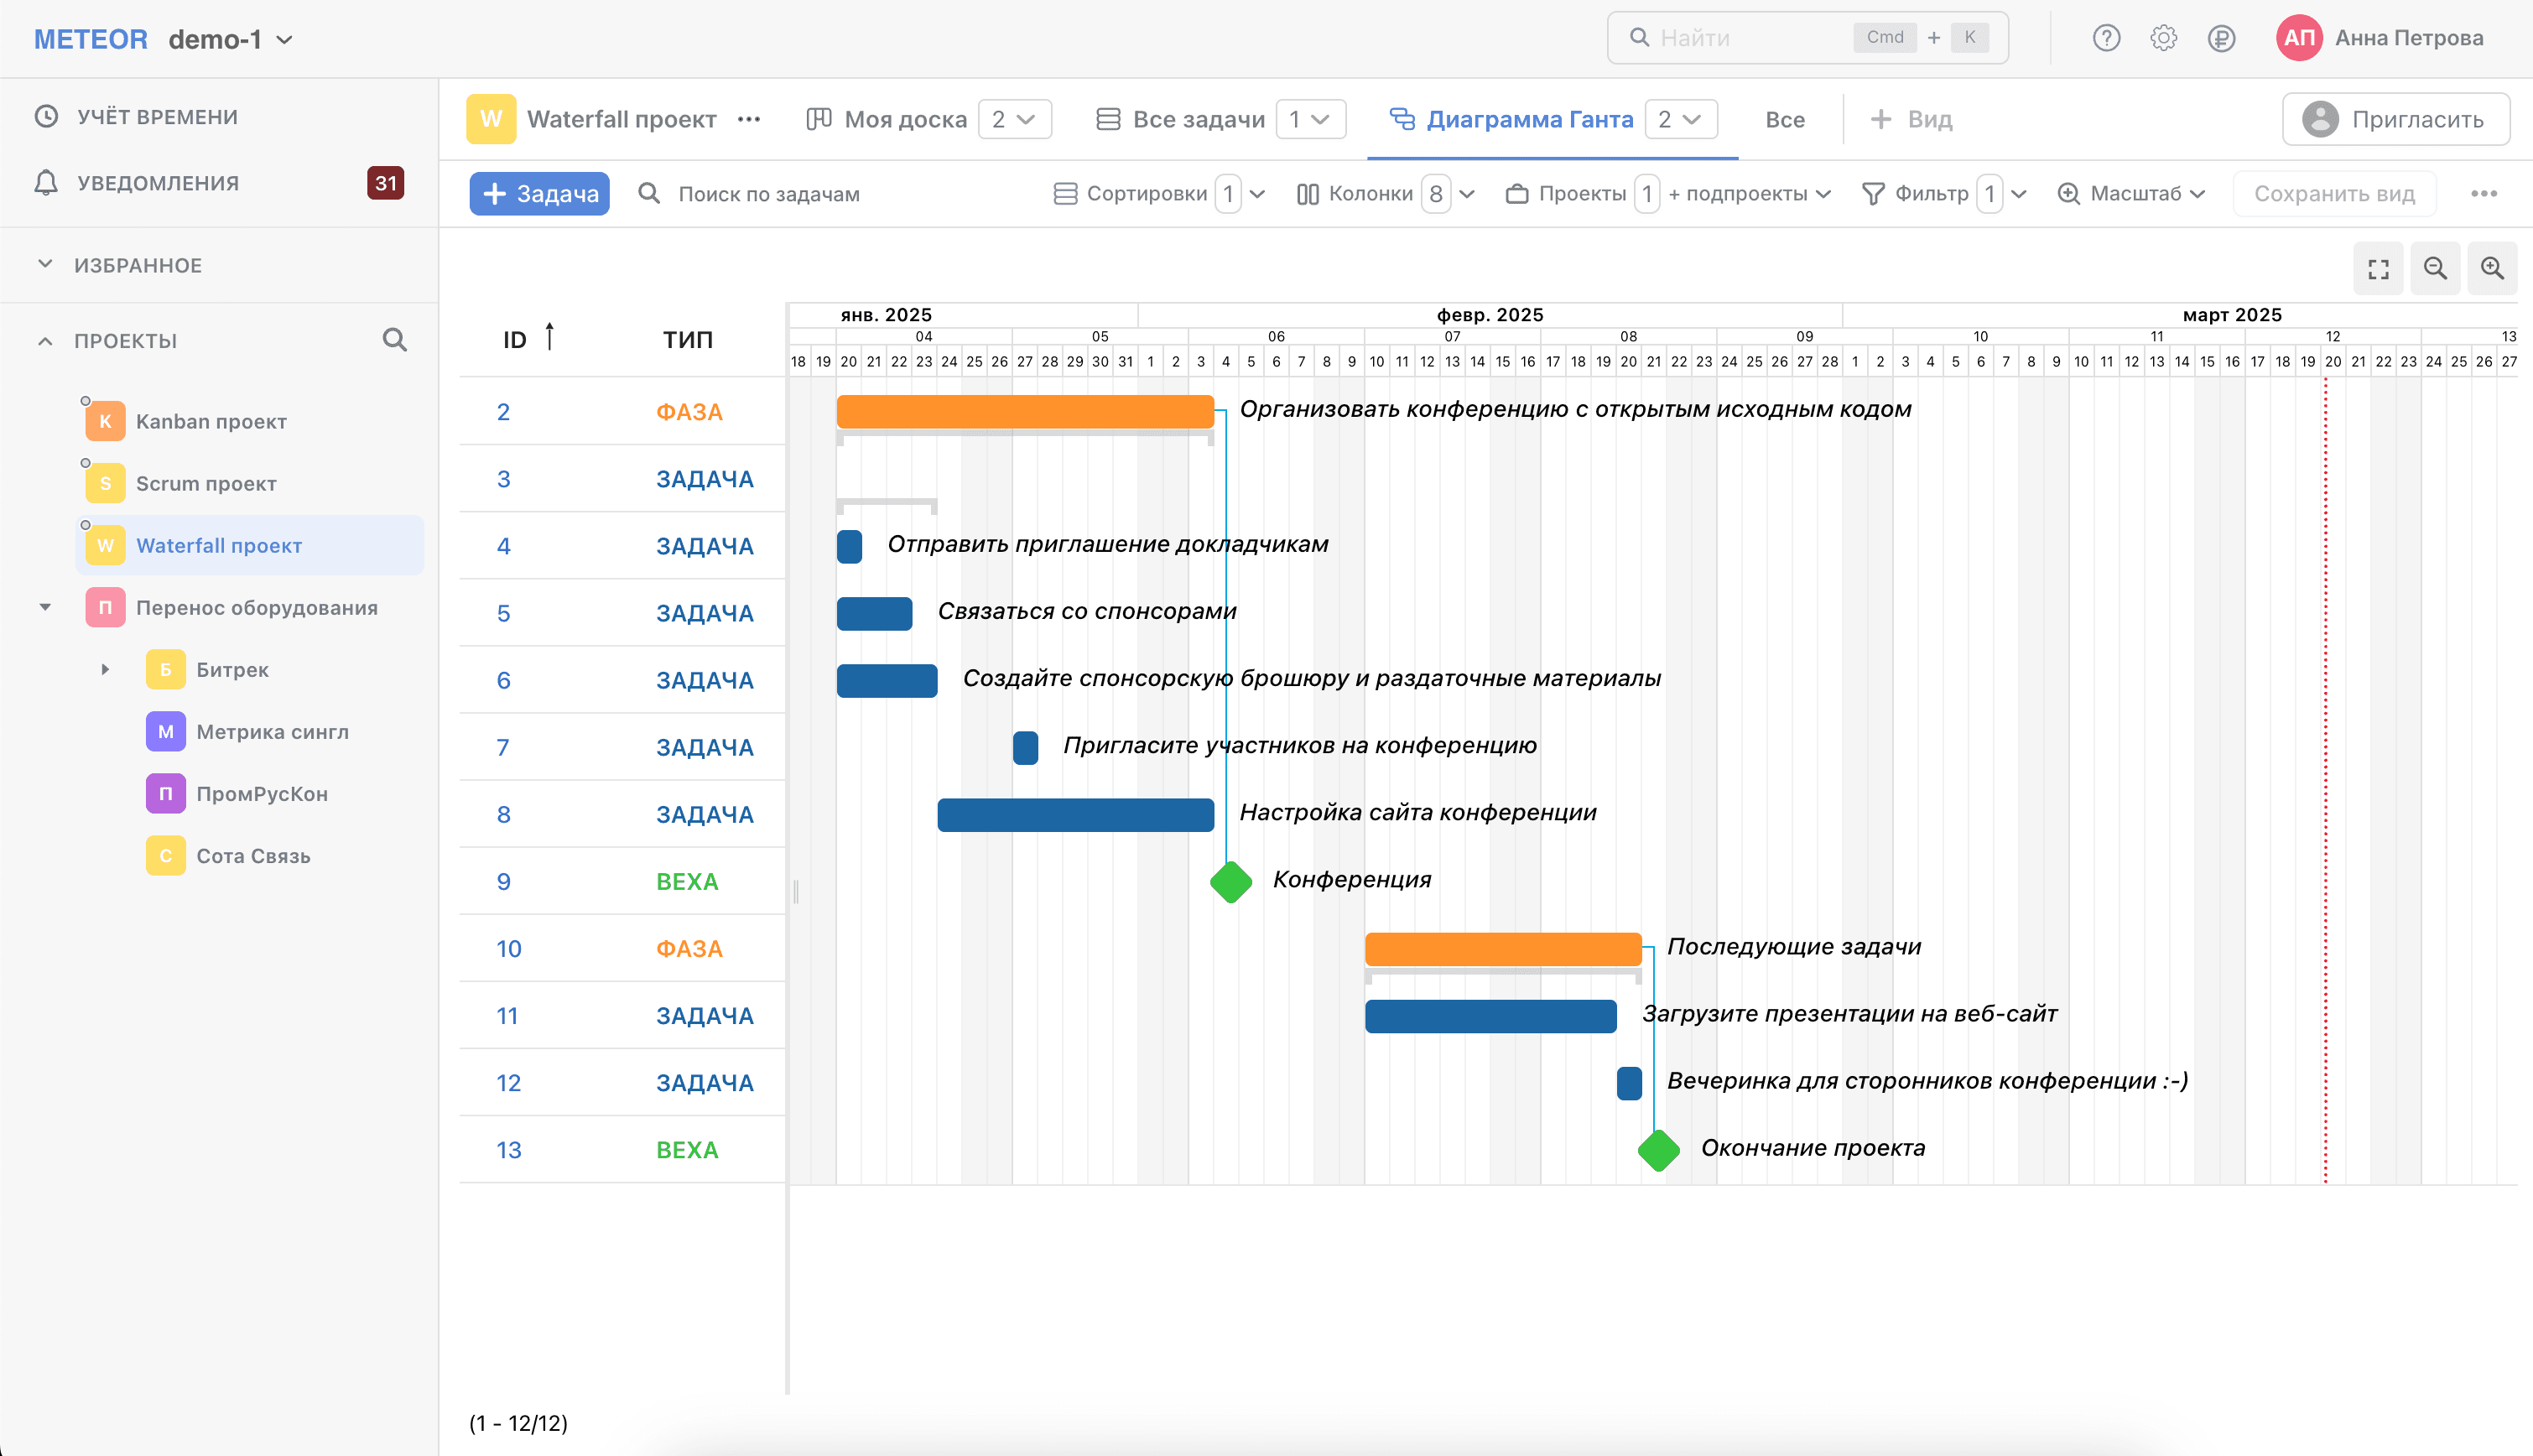Select Waterfall проект in sidebar

(x=250, y=545)
